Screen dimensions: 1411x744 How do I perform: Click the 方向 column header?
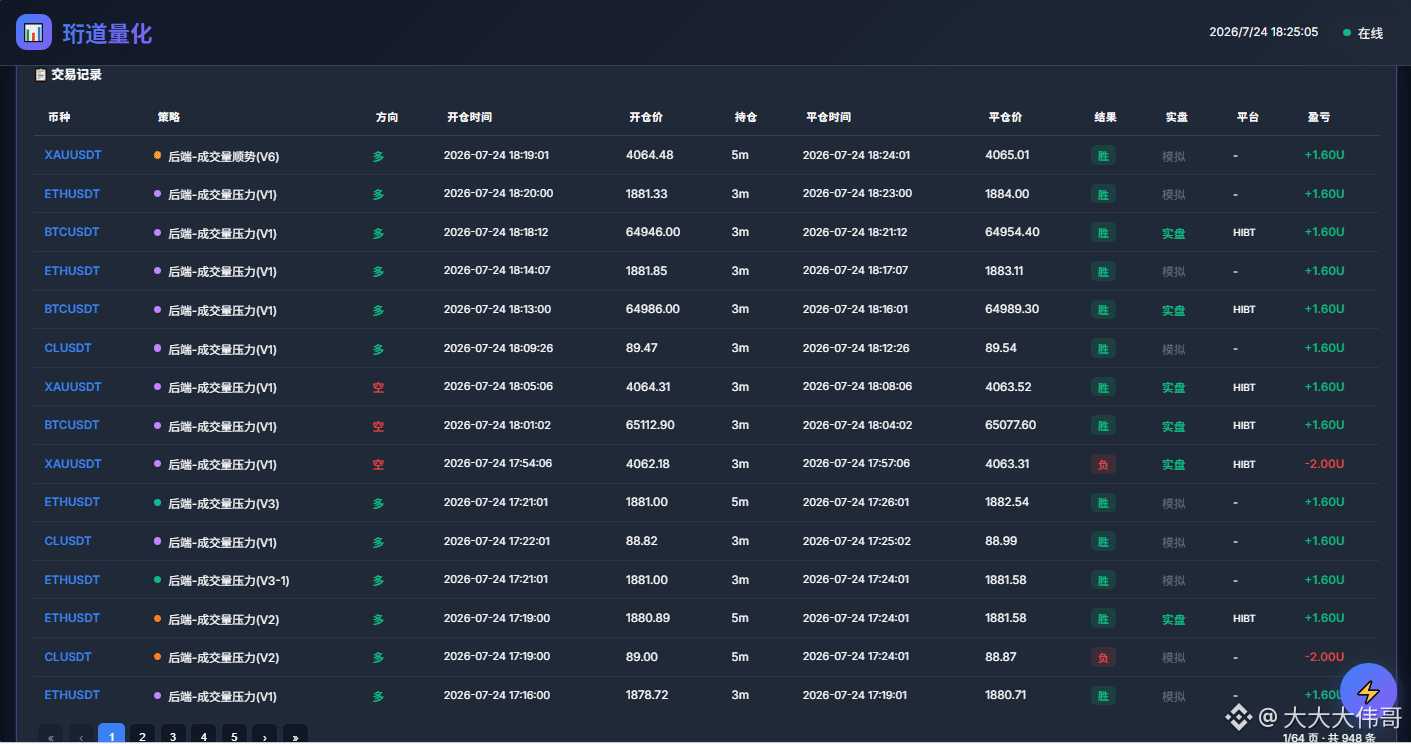pos(387,117)
